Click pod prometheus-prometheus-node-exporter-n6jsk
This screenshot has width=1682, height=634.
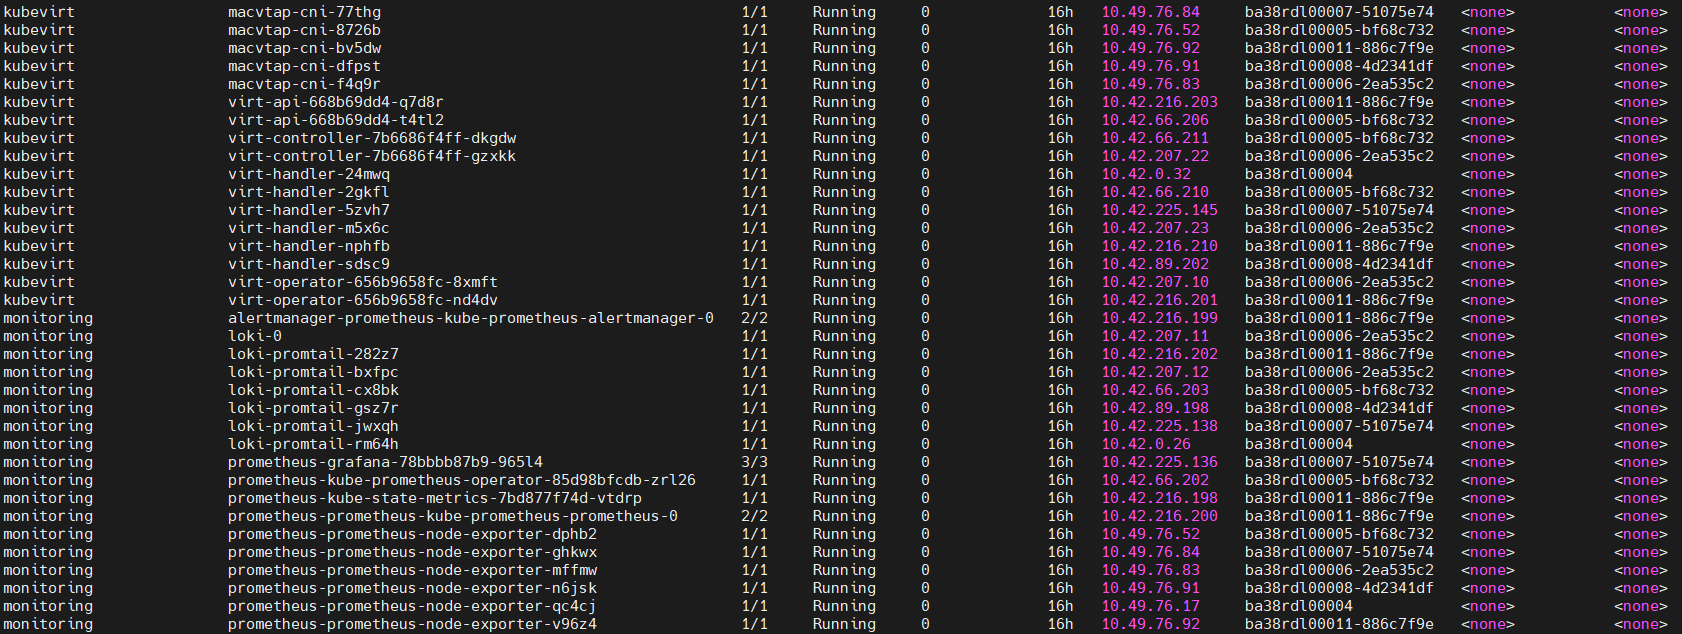[412, 588]
